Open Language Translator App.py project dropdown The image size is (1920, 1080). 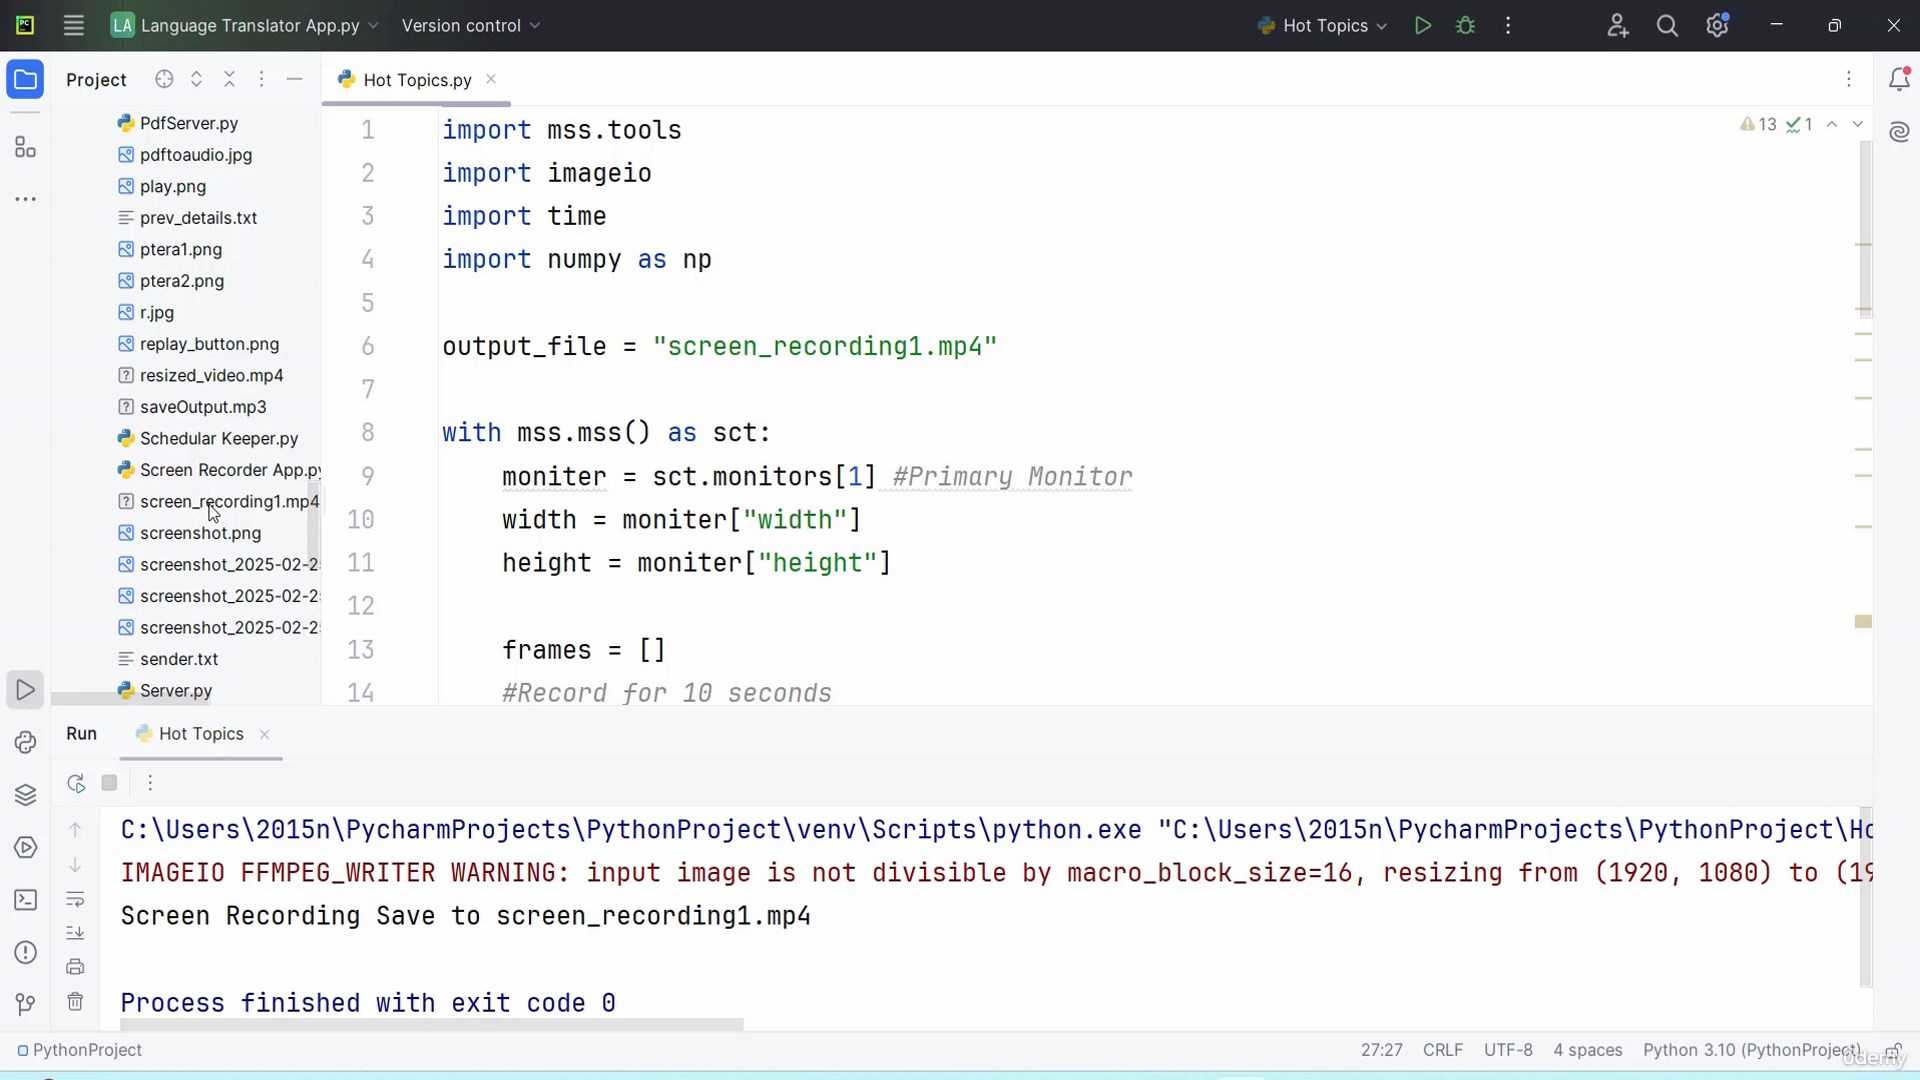[245, 26]
